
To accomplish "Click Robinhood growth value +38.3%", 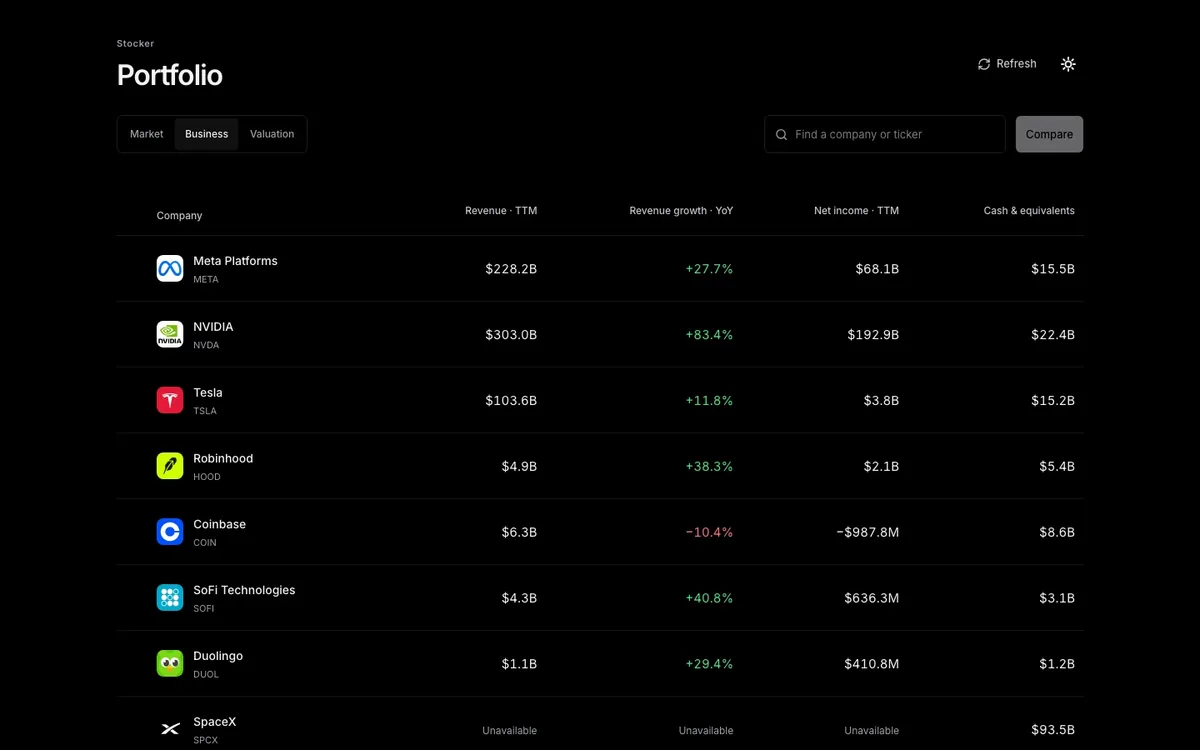I will pyautogui.click(x=709, y=467).
